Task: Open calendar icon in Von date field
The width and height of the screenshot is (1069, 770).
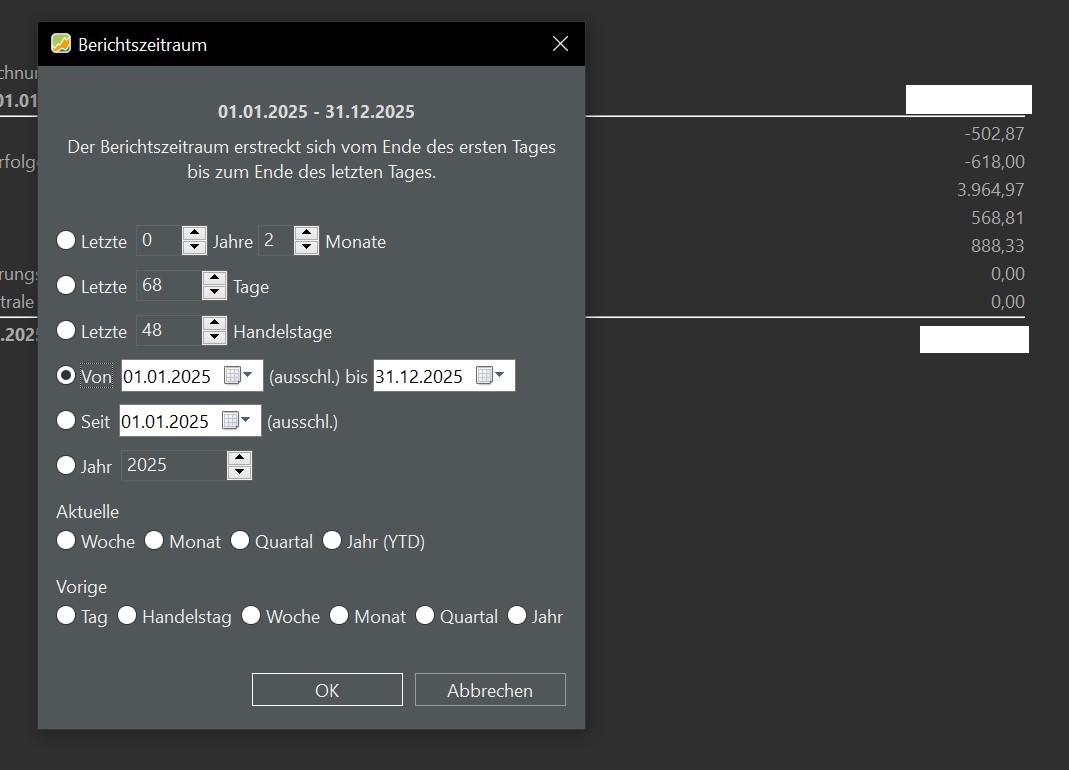Action: [x=238, y=375]
